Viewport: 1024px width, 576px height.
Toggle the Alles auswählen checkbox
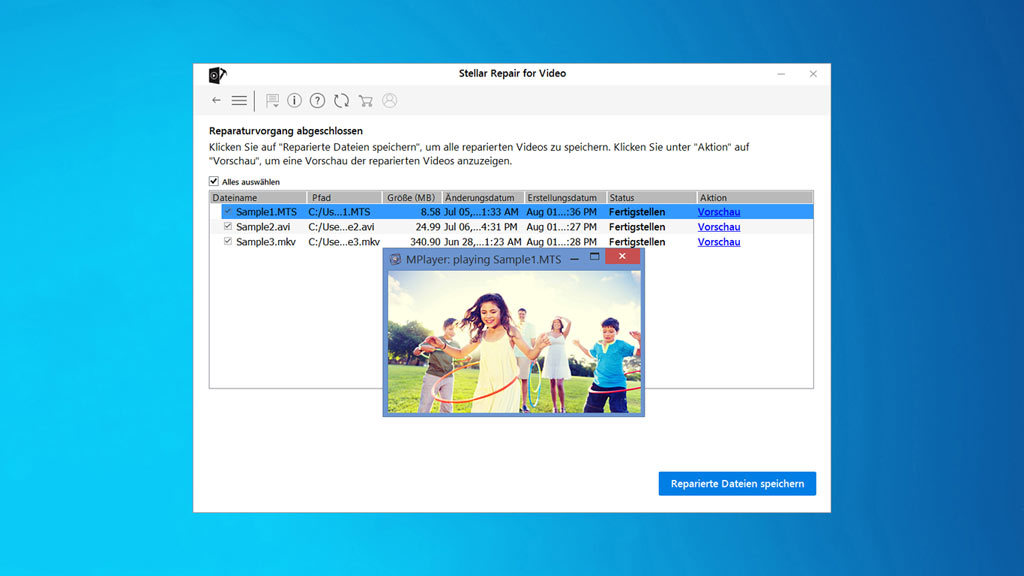pyautogui.click(x=214, y=181)
